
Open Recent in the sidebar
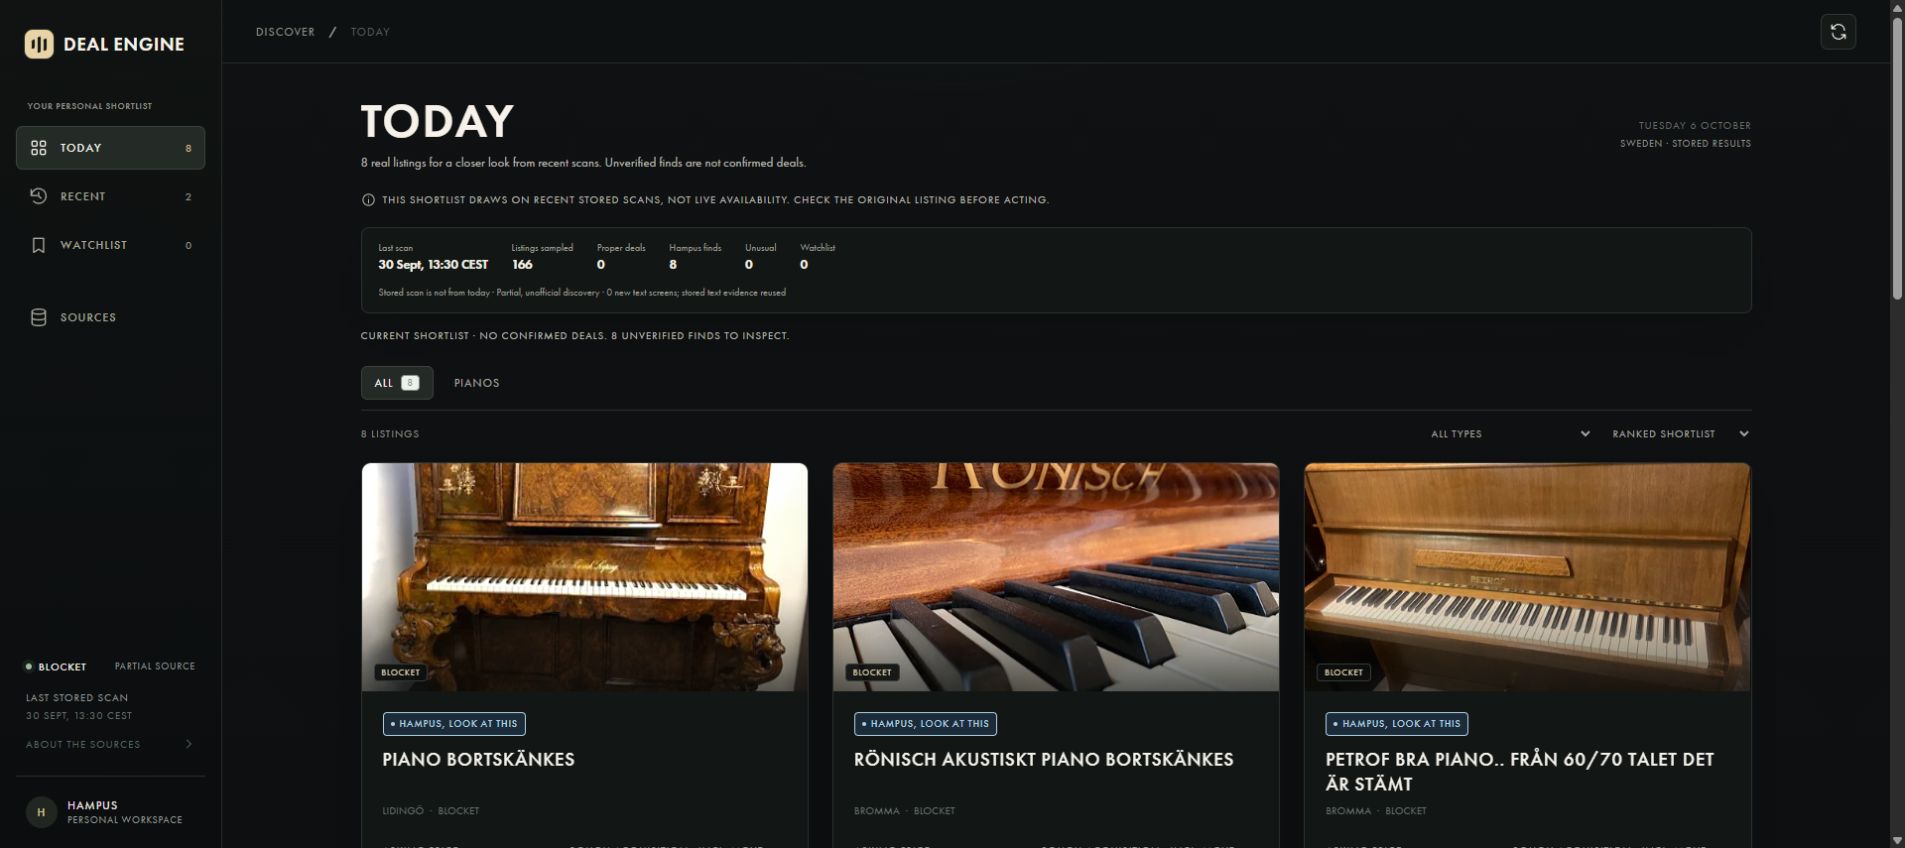click(x=110, y=196)
